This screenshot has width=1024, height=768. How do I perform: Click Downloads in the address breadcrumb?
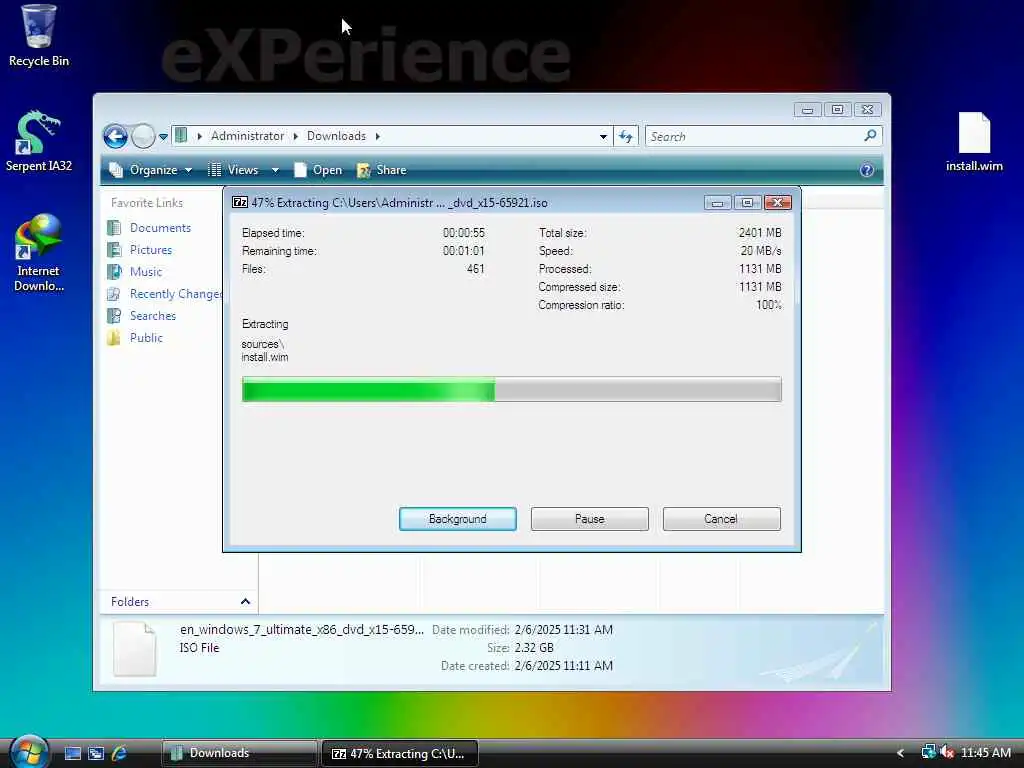(336, 136)
